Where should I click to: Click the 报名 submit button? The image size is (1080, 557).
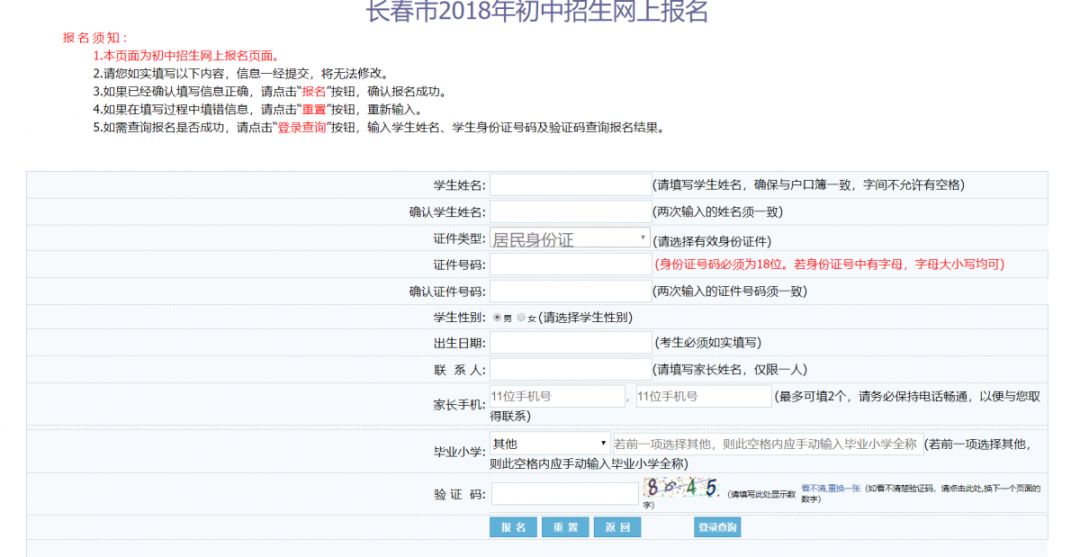[x=513, y=527]
